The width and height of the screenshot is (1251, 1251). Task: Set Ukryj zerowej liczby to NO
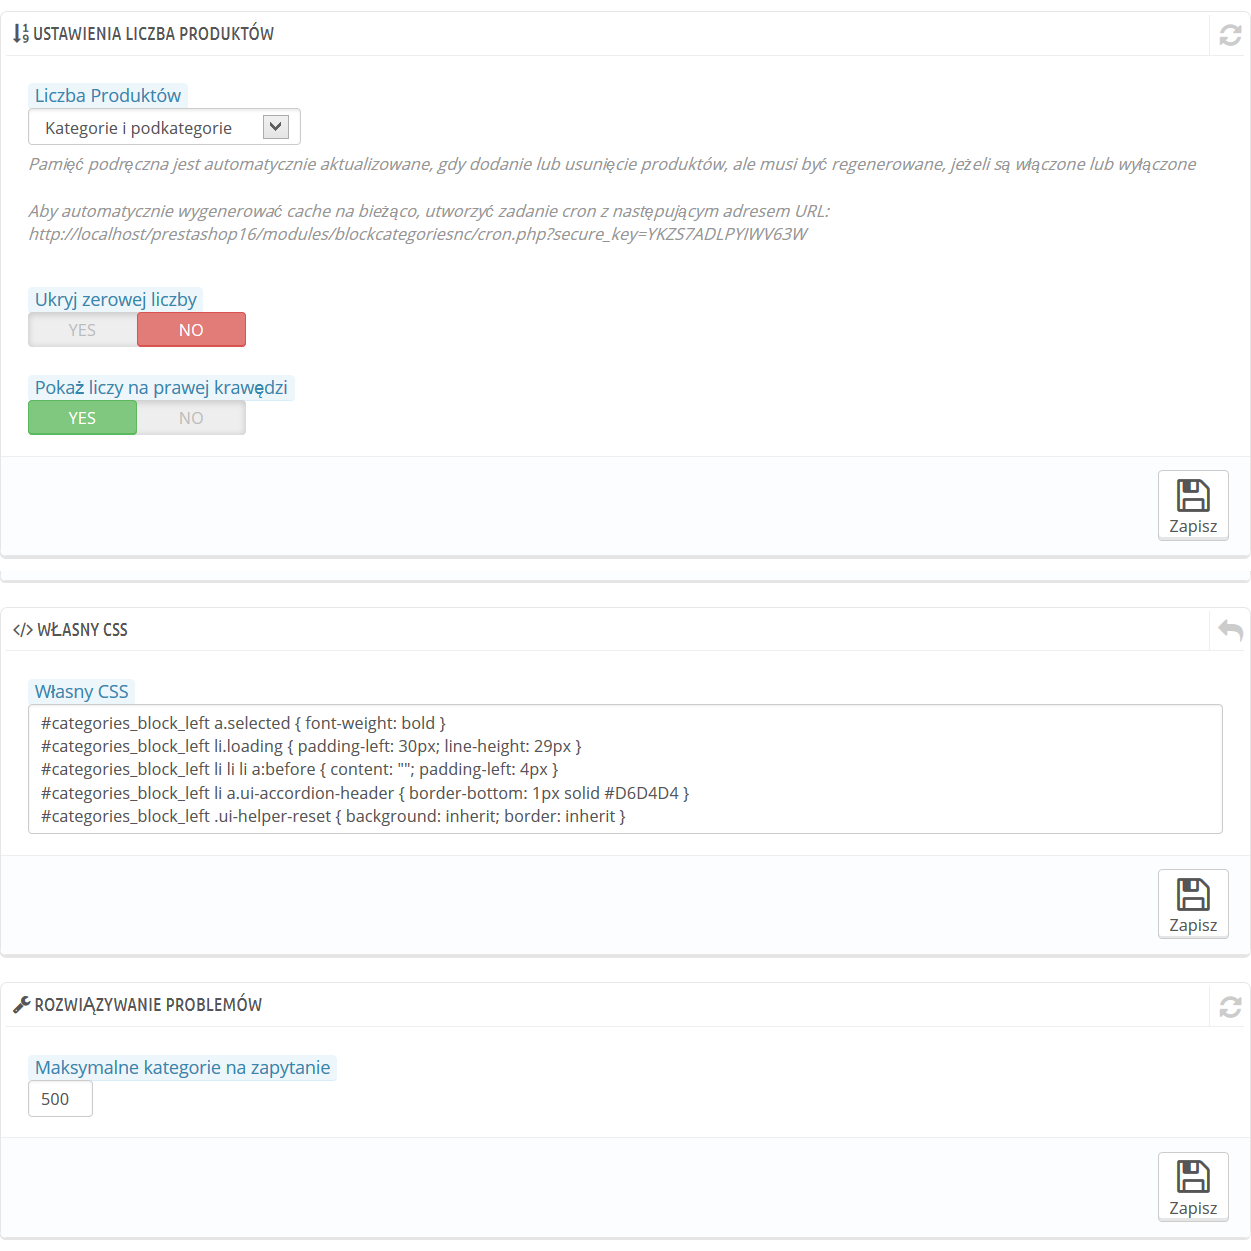click(x=191, y=330)
